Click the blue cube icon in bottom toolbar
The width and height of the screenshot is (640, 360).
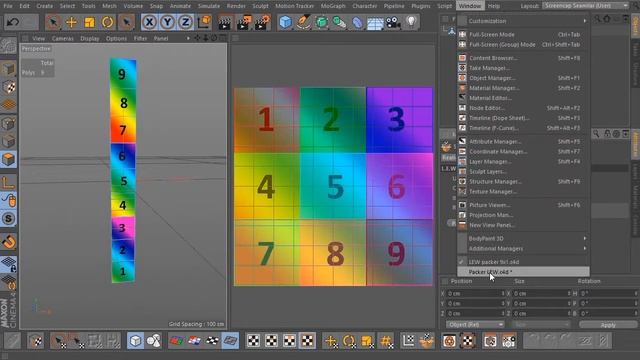click(x=135, y=340)
